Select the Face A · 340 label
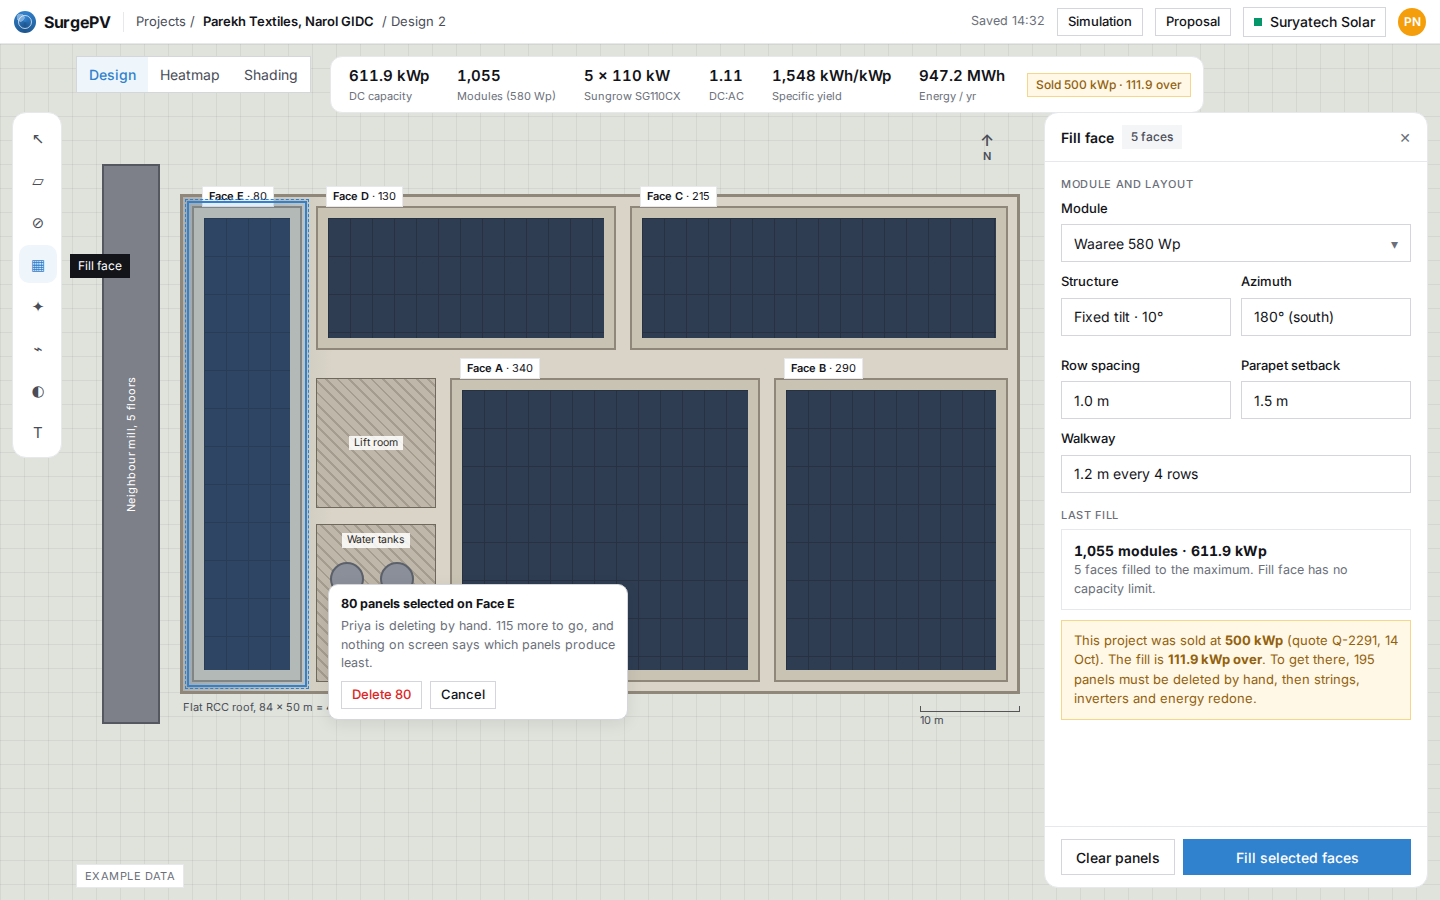This screenshot has width=1440, height=900. pyautogui.click(x=499, y=368)
